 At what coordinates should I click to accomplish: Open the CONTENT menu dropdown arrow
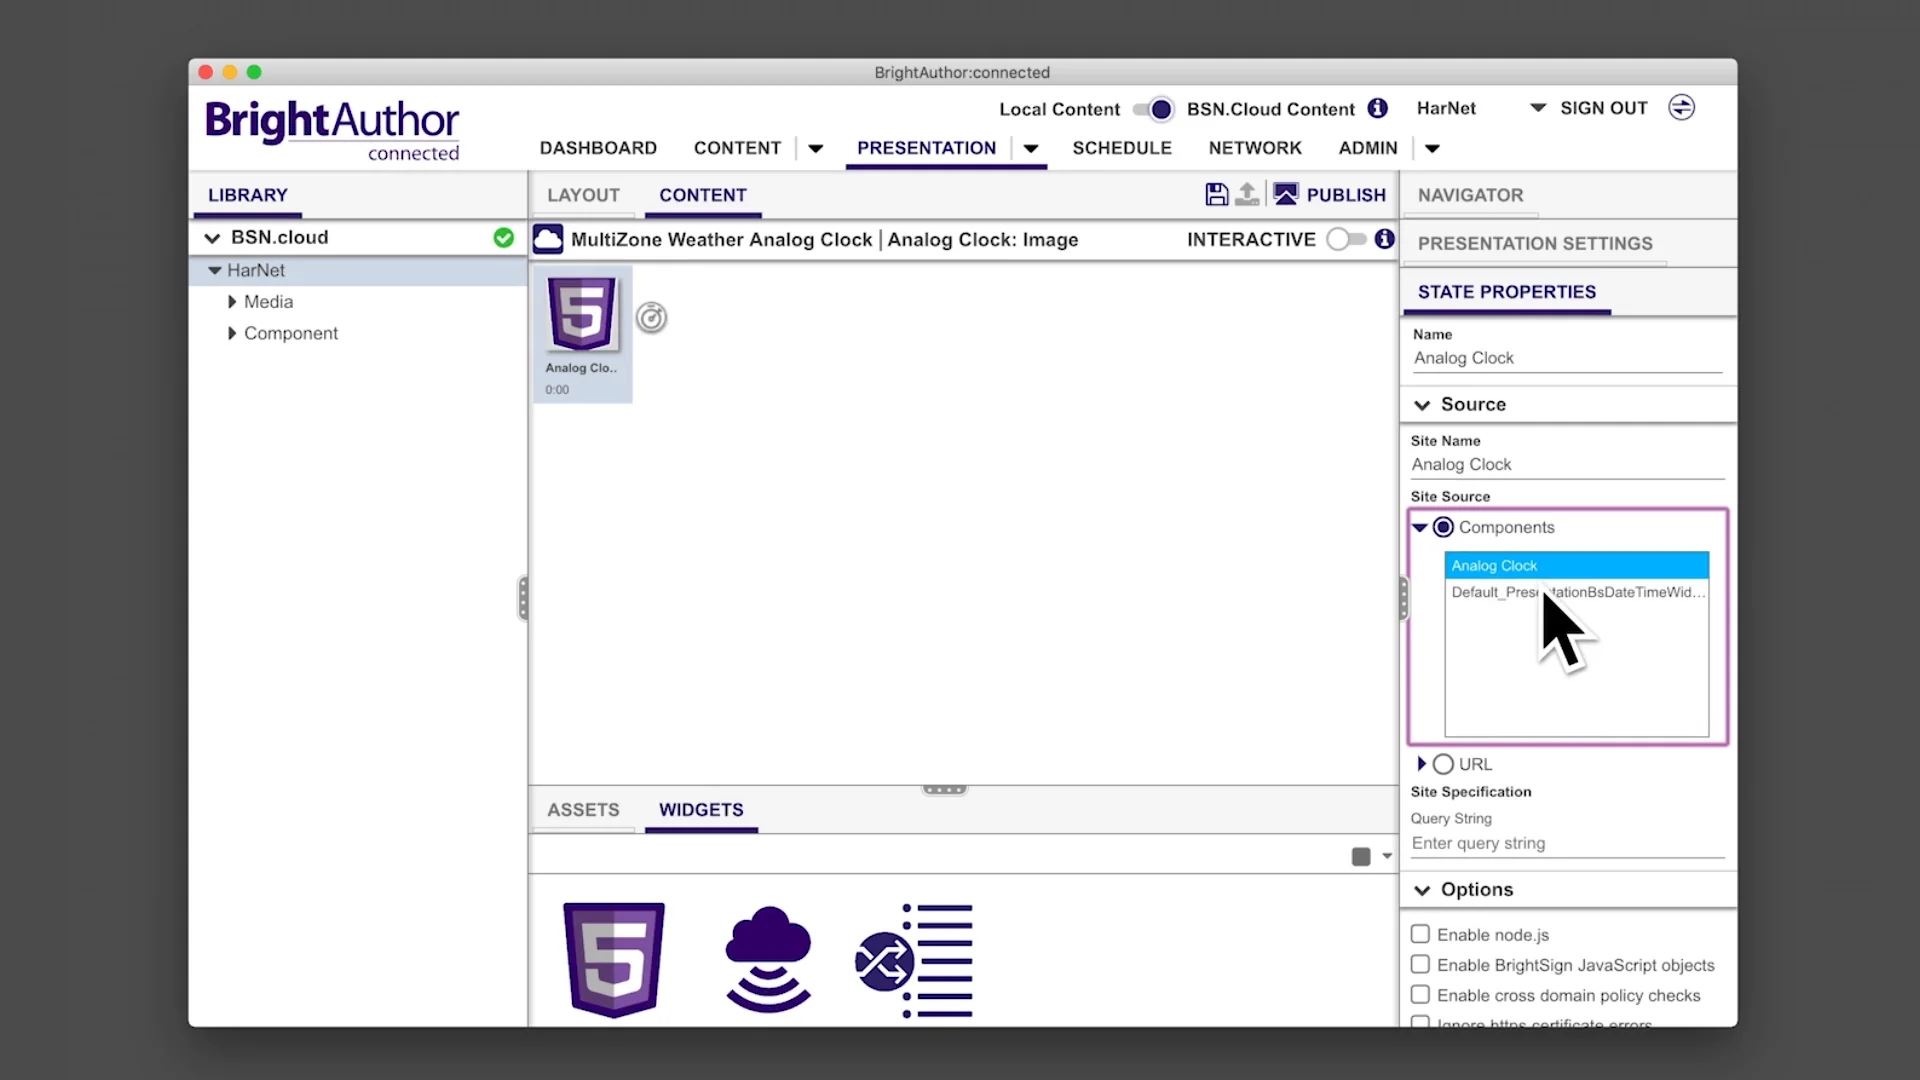[x=816, y=149]
